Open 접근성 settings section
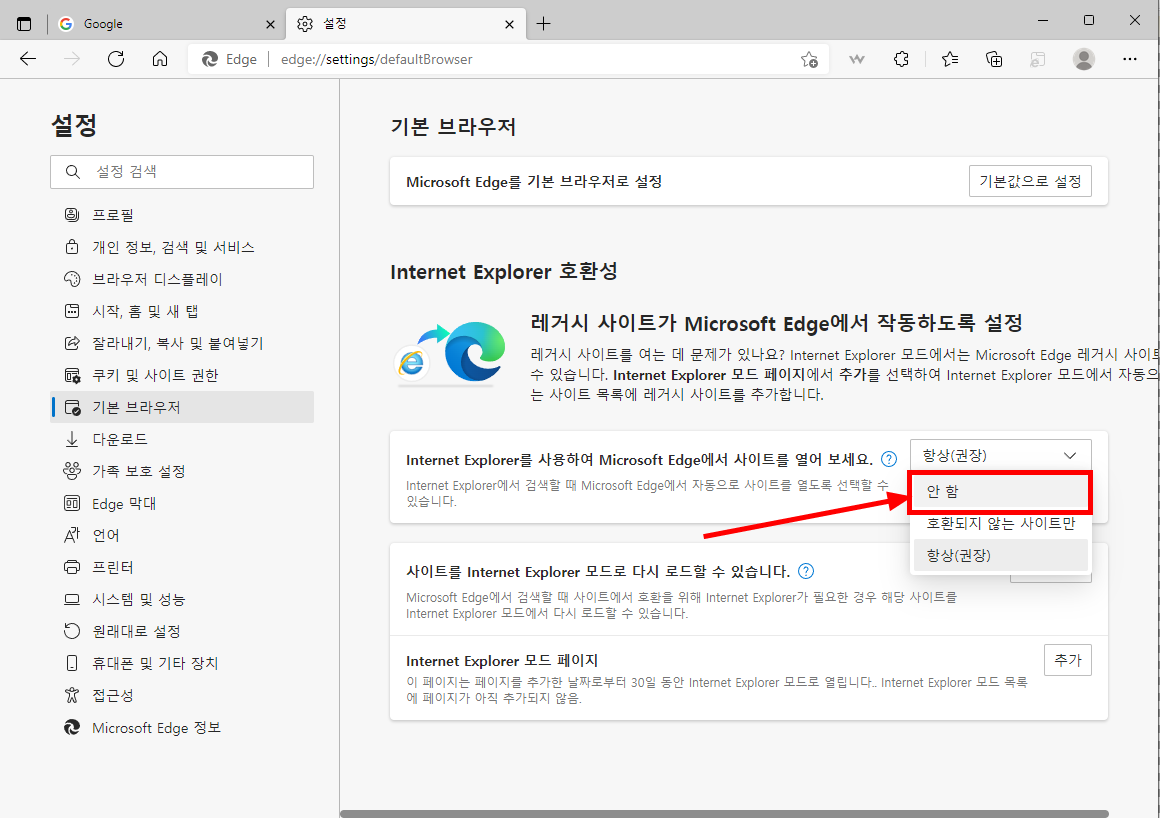 point(182,695)
